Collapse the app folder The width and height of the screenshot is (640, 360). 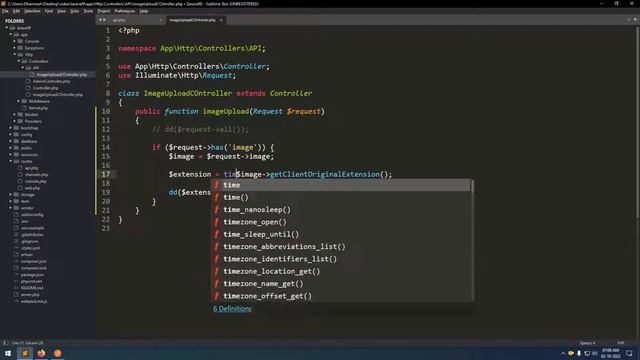coord(11,35)
